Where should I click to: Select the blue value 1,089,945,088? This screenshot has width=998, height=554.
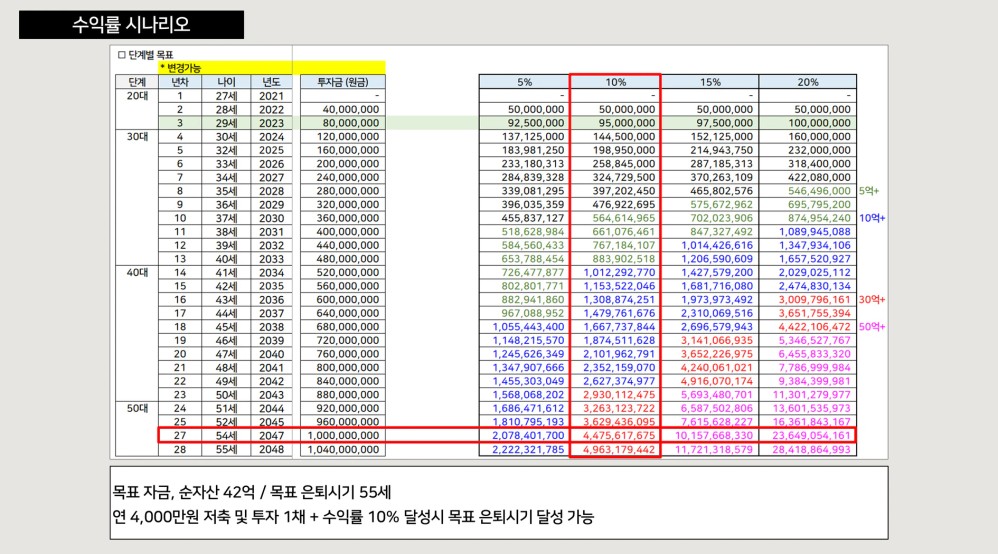coord(815,232)
